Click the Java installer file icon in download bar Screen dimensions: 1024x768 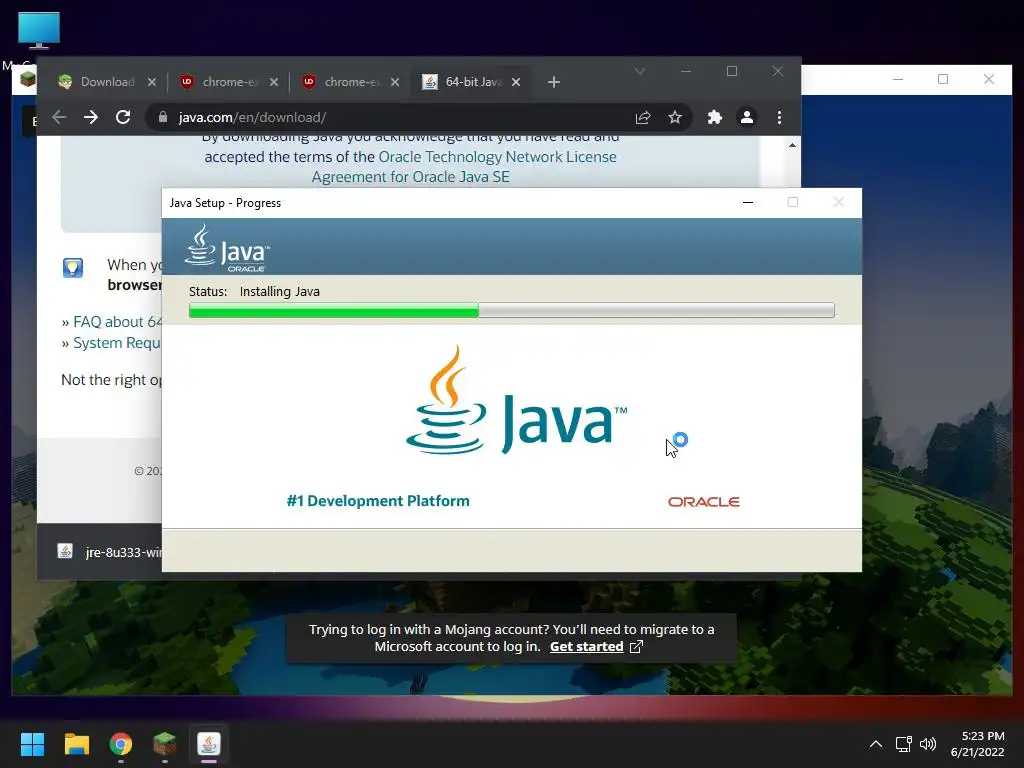pyautogui.click(x=65, y=551)
